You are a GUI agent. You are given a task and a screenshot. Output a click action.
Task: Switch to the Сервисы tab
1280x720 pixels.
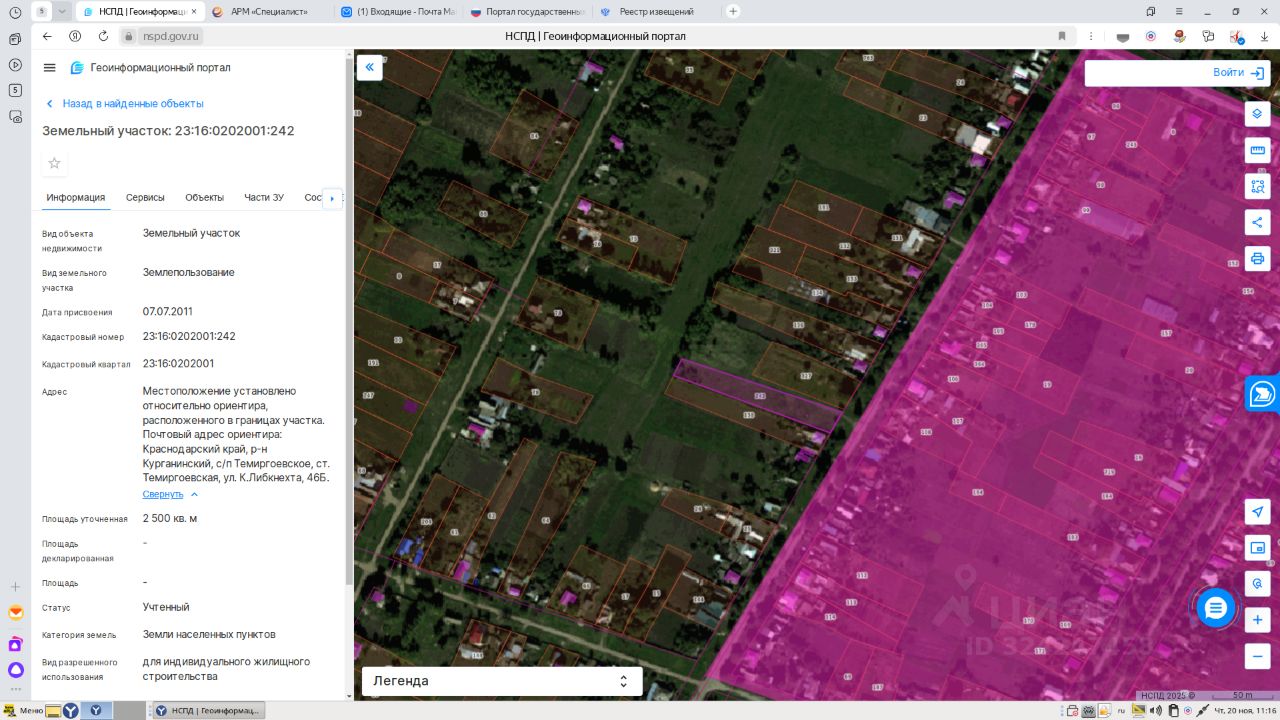pyautogui.click(x=145, y=197)
